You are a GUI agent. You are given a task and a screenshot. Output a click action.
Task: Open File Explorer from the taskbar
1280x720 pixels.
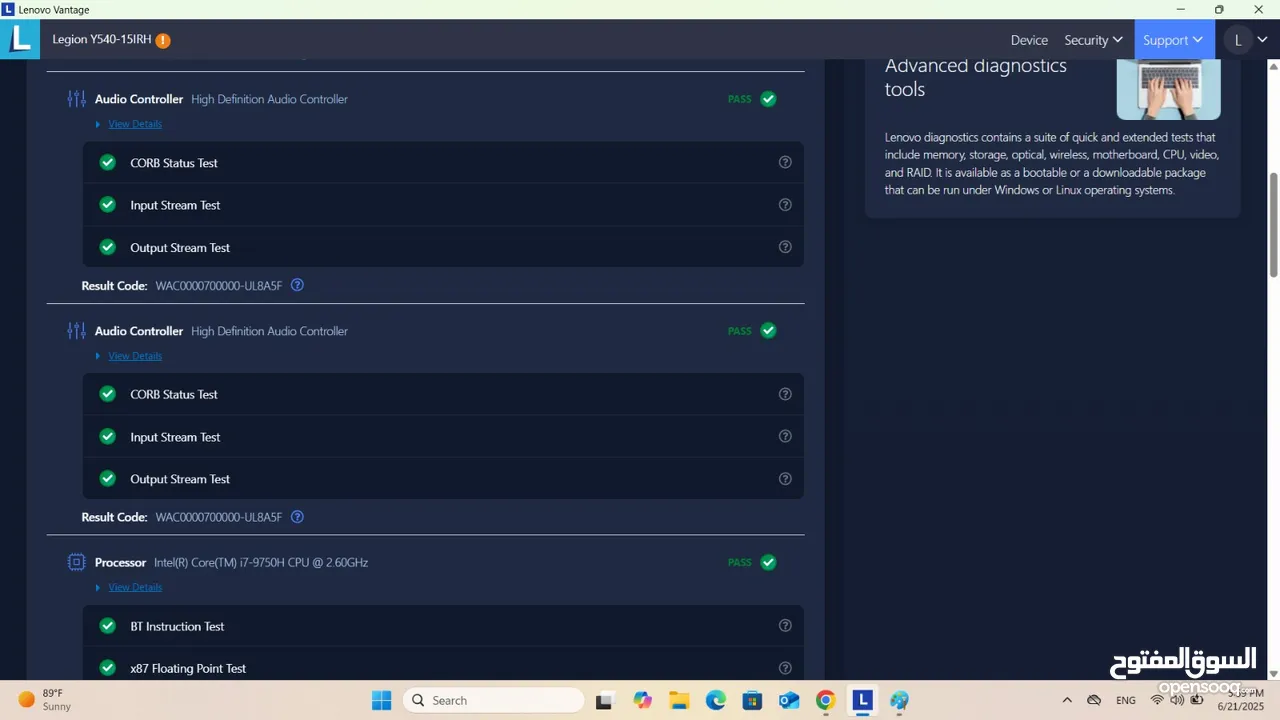click(679, 701)
